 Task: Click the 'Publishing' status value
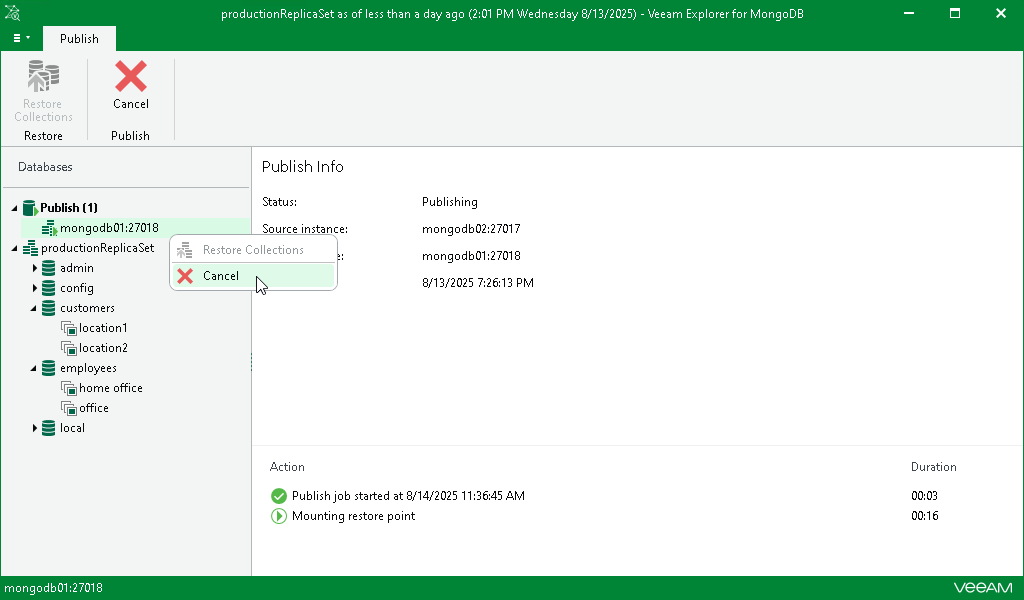[x=449, y=202]
